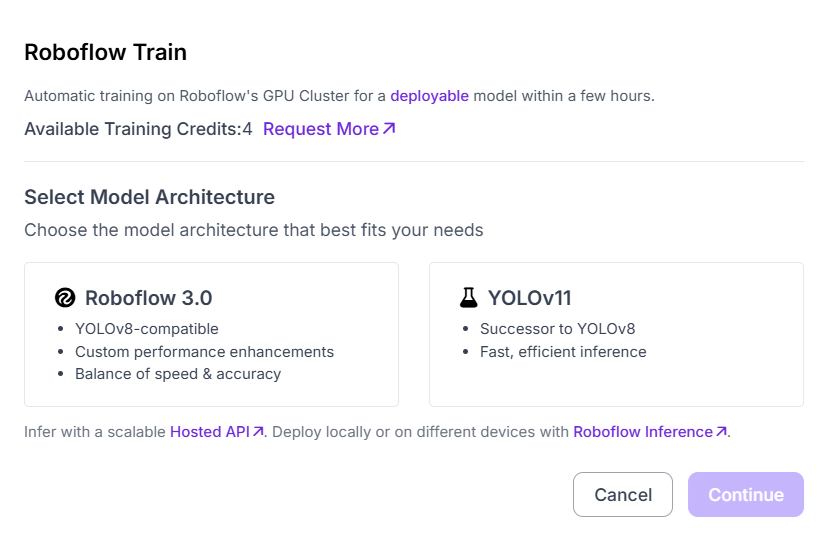
Task: Click the Available Training Credits label
Action: (132, 129)
